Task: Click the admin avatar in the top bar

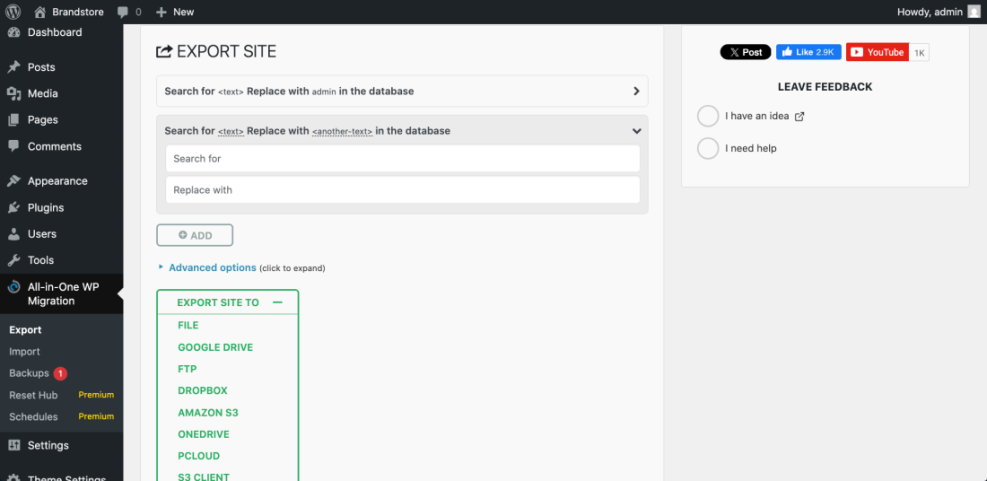Action: point(974,11)
